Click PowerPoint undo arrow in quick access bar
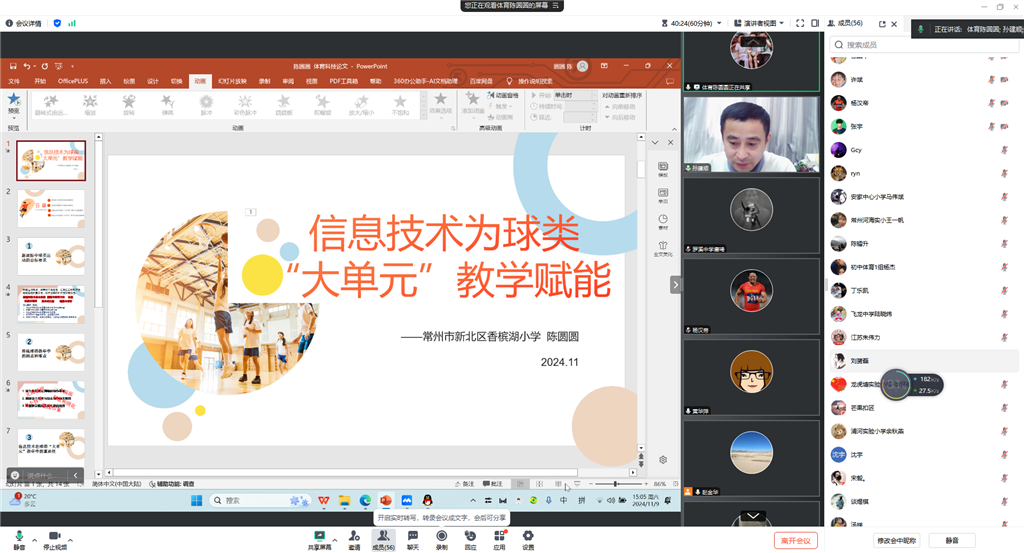1024x553 pixels. pyautogui.click(x=26, y=66)
